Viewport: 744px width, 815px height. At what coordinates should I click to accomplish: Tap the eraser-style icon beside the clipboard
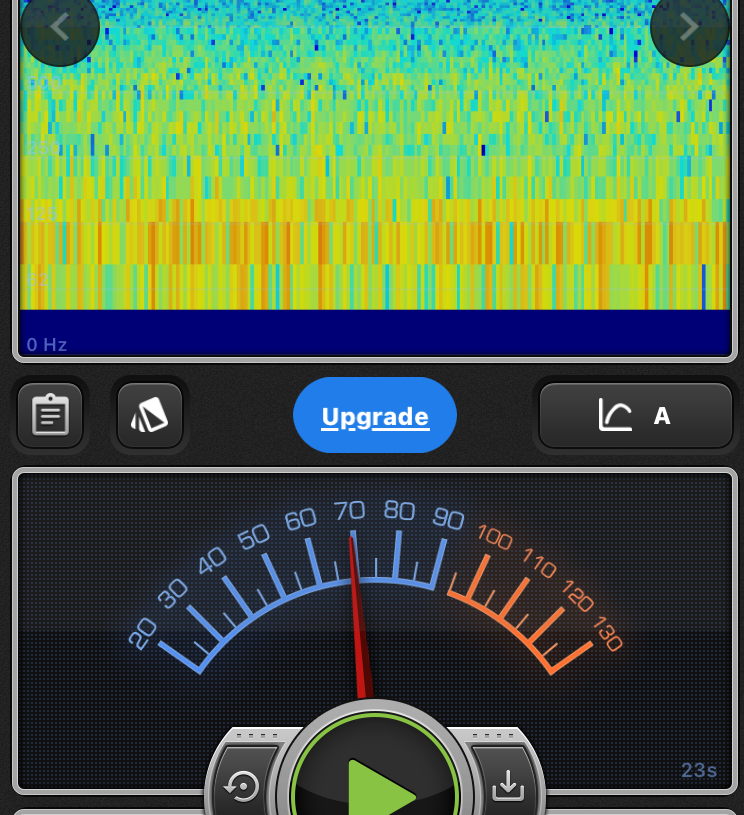click(150, 415)
